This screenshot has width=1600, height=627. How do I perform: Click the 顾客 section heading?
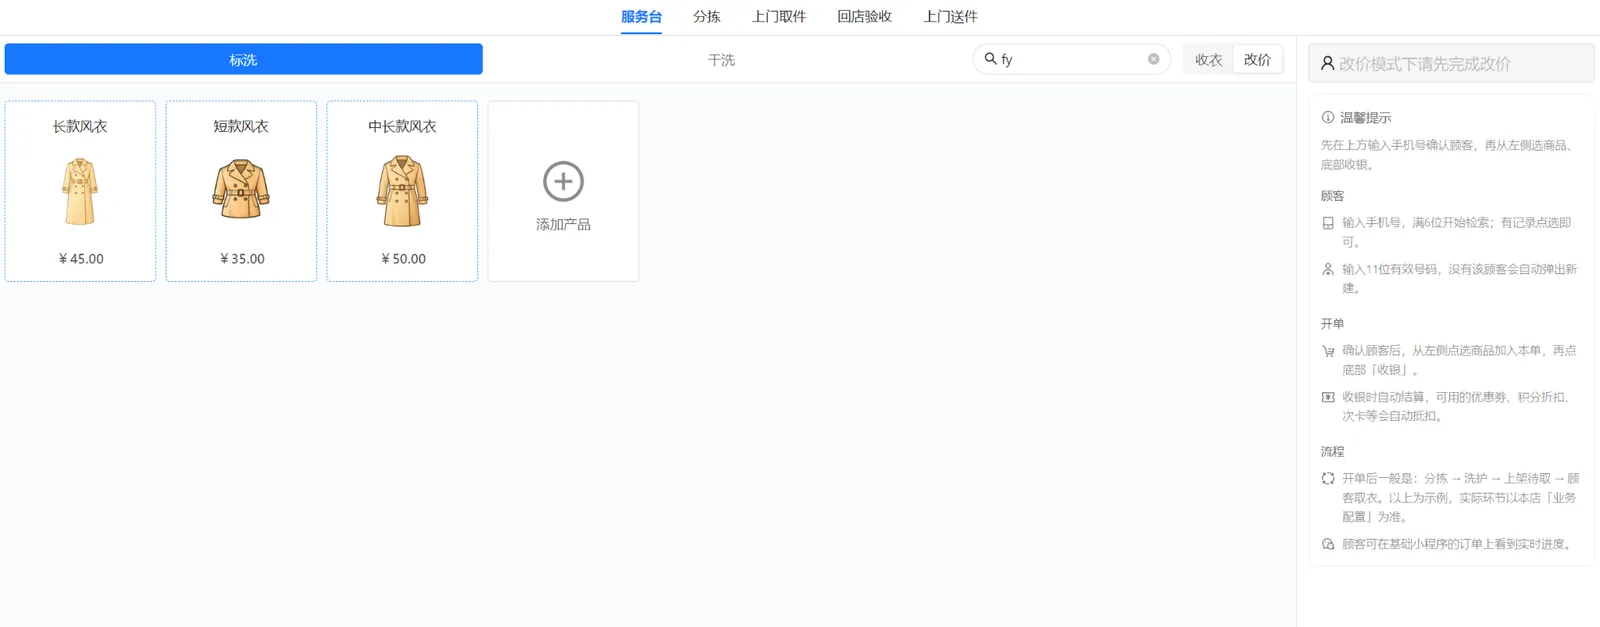(1332, 196)
